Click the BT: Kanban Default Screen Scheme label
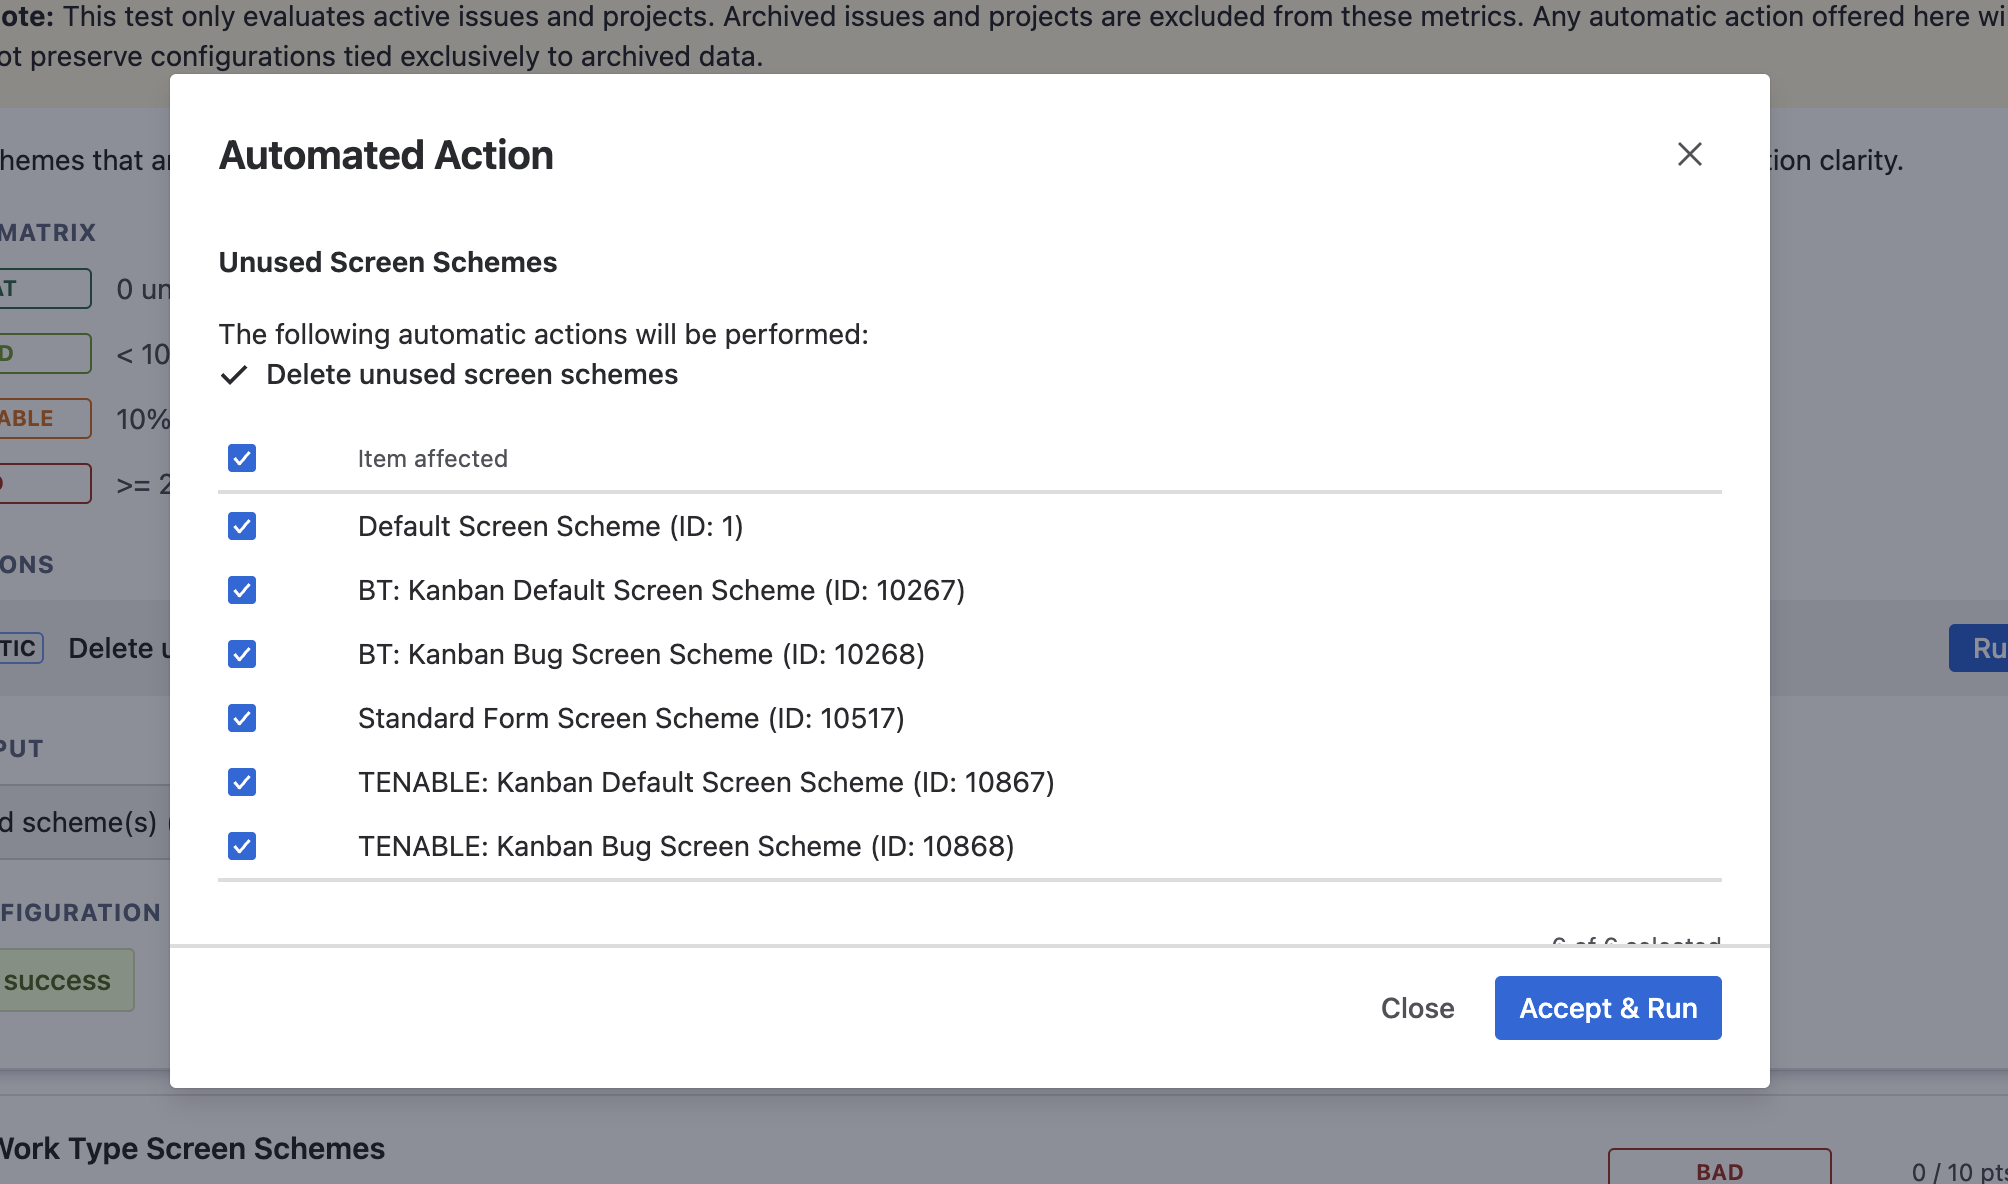Screen dimensions: 2008x1184 (x=660, y=590)
